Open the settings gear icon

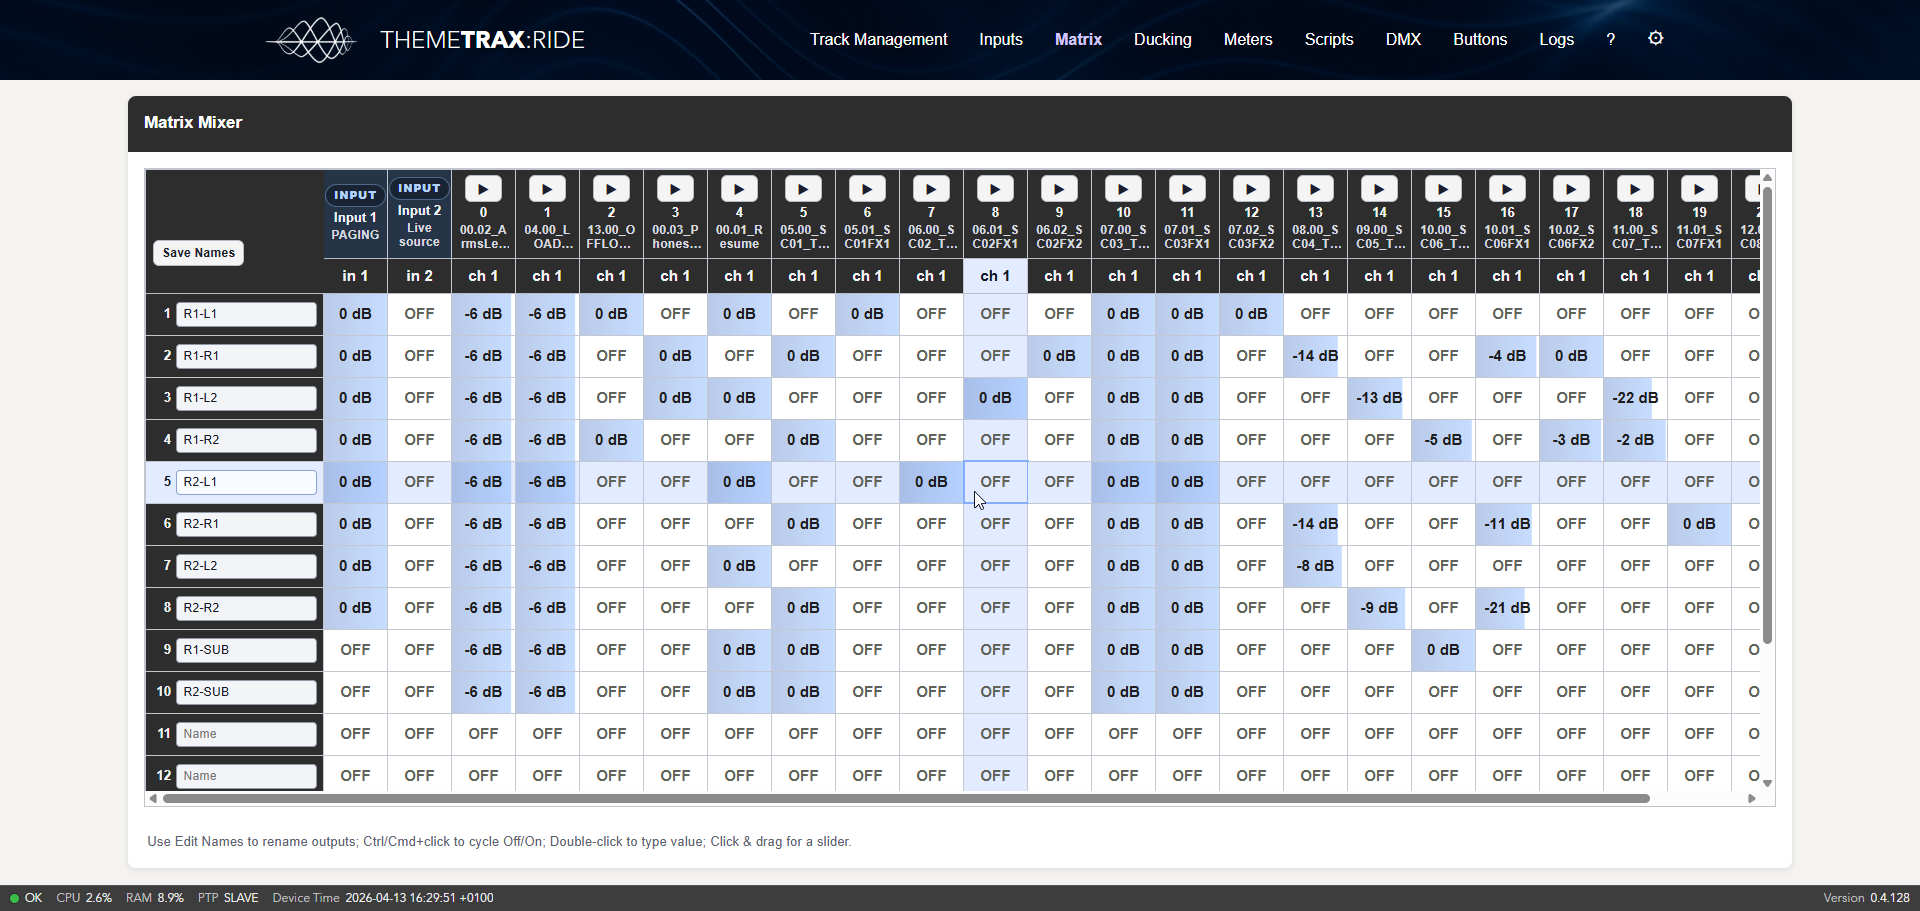pos(1656,38)
